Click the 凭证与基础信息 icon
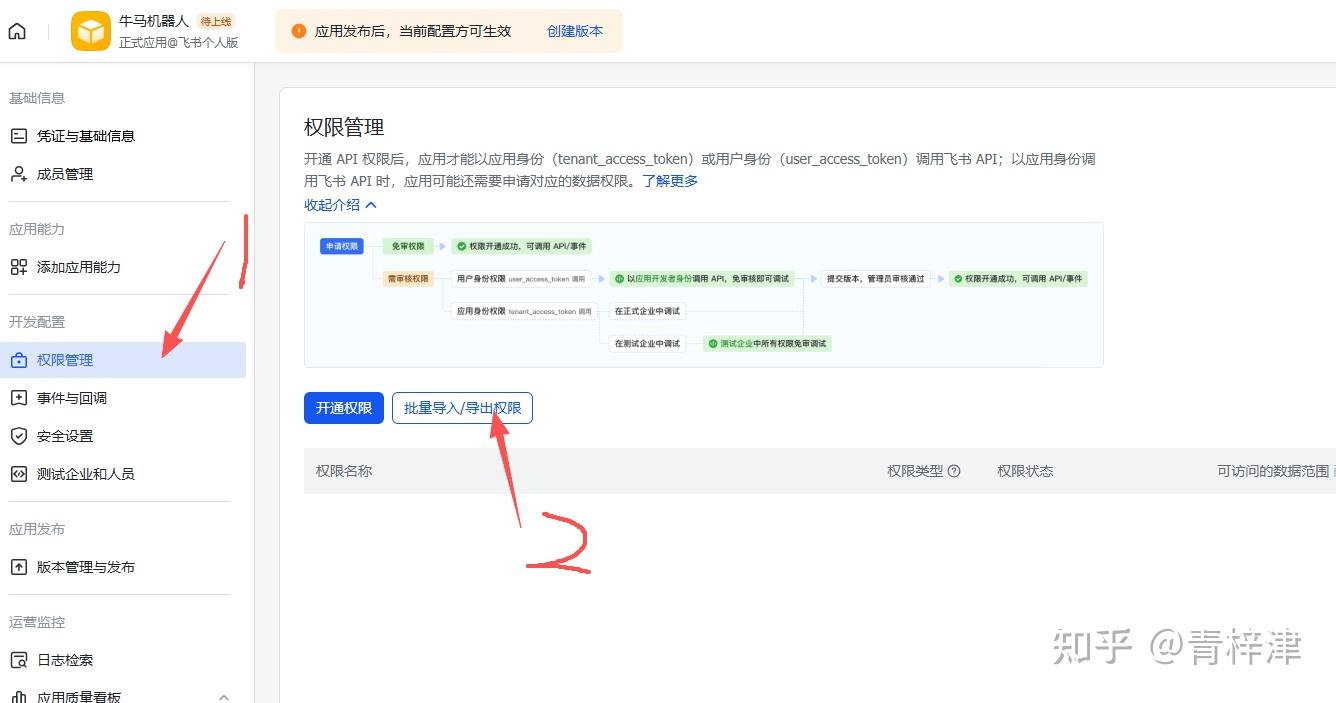Screen dimensions: 1336x703 click(x=18, y=136)
